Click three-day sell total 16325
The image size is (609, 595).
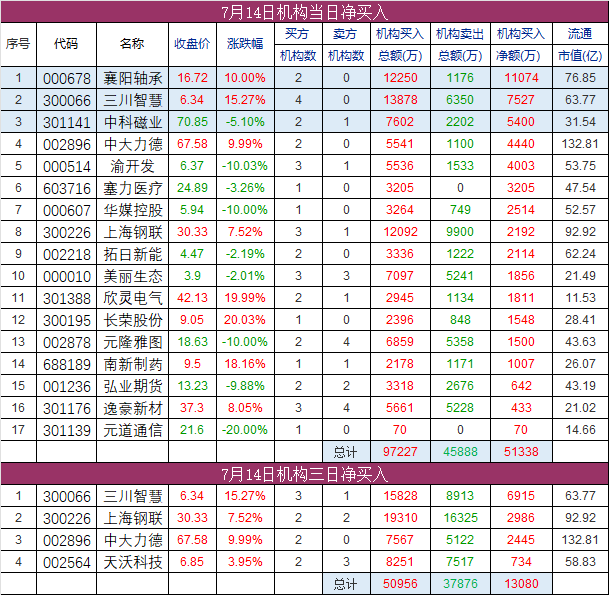click(460, 518)
